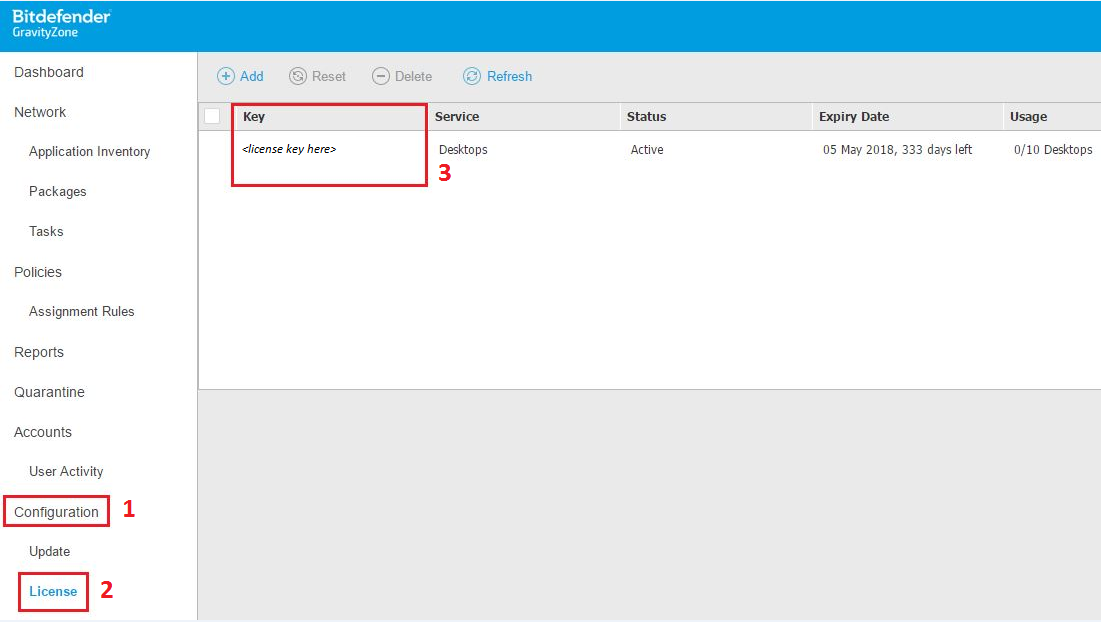Sort by the Key column header

[253, 117]
